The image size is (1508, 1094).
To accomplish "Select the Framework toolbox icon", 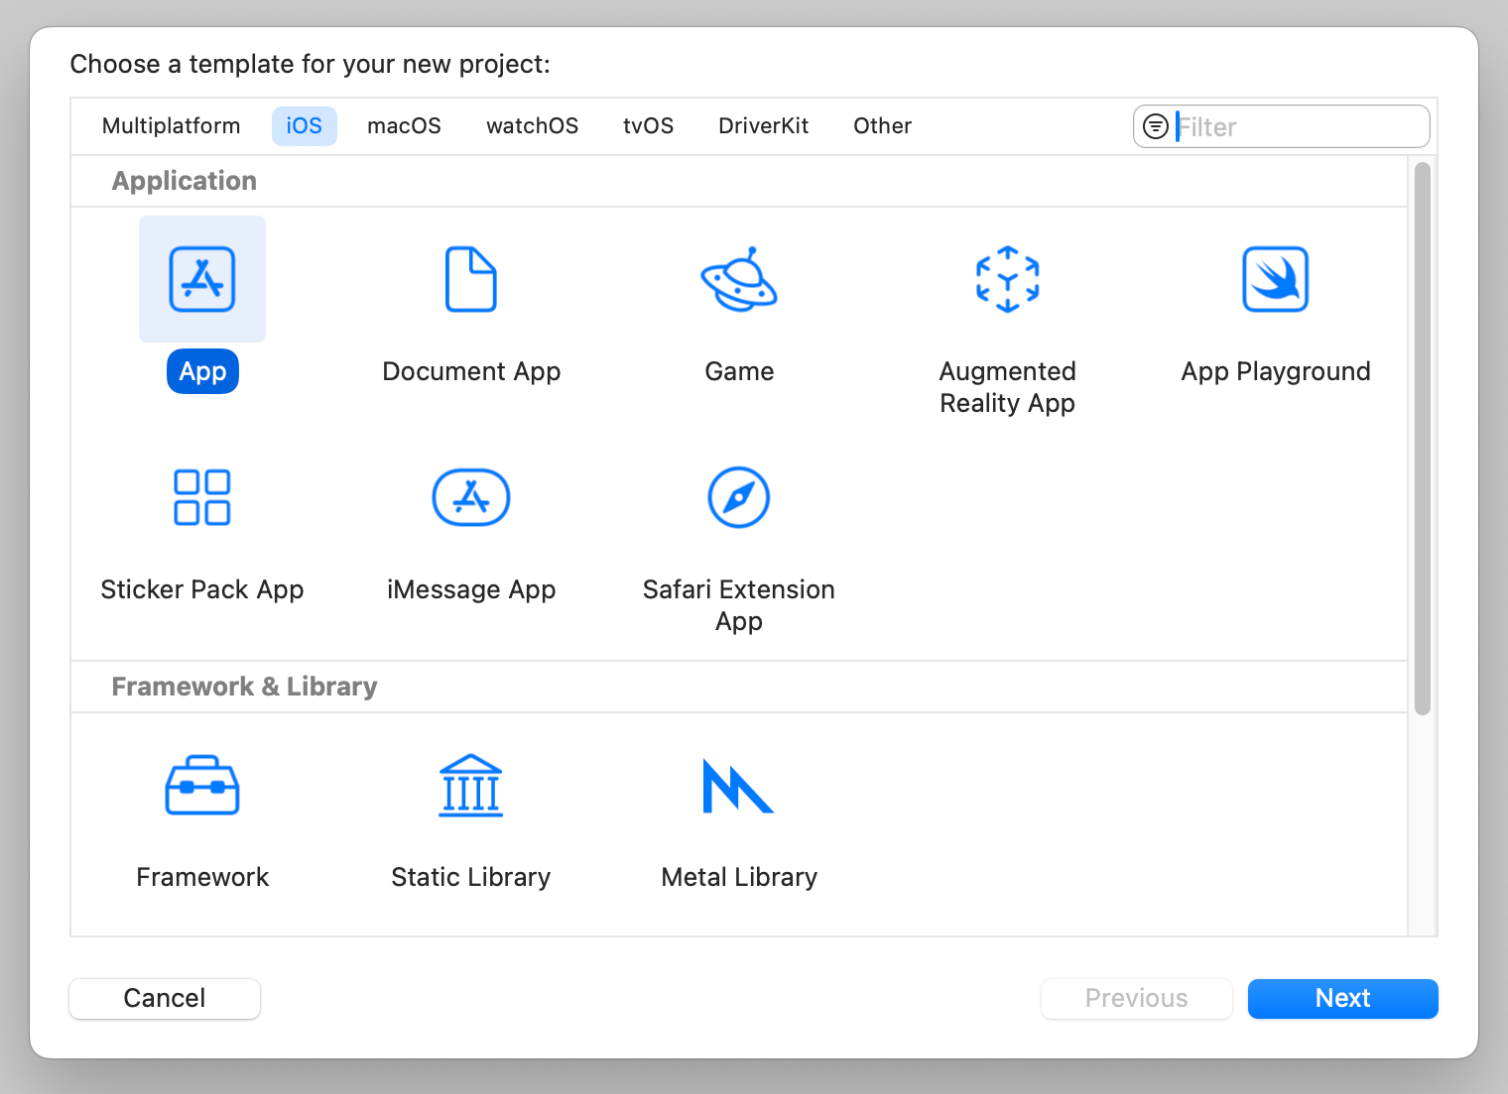I will [202, 785].
